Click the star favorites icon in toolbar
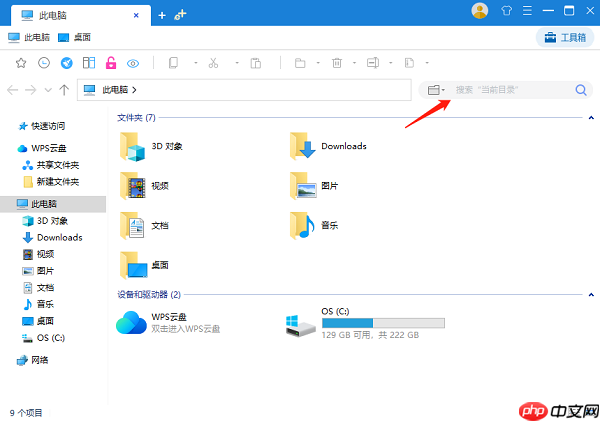Screen dimensions: 600x421 click(x=21, y=63)
